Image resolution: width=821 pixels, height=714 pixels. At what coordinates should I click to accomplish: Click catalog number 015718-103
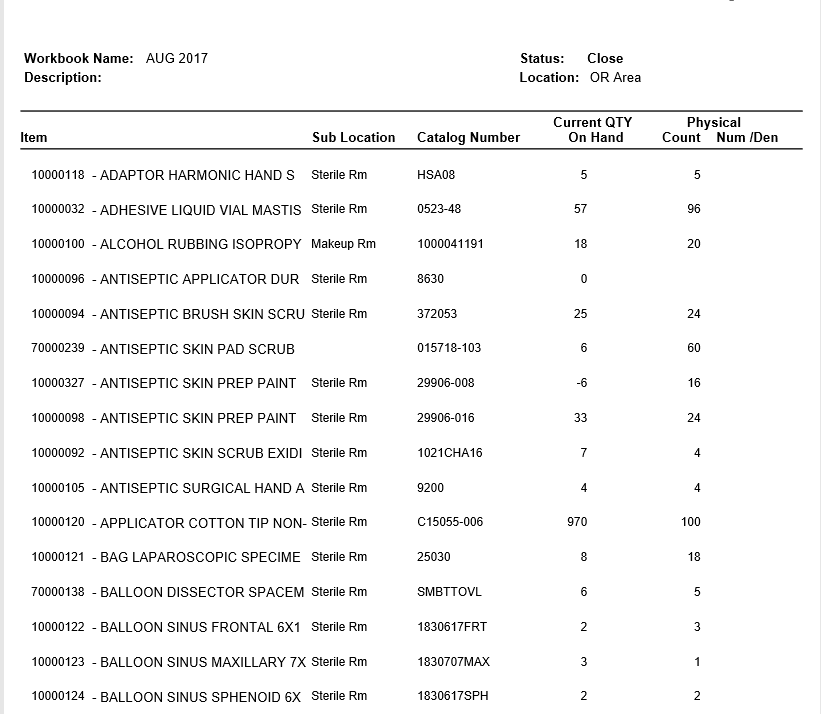tap(449, 348)
